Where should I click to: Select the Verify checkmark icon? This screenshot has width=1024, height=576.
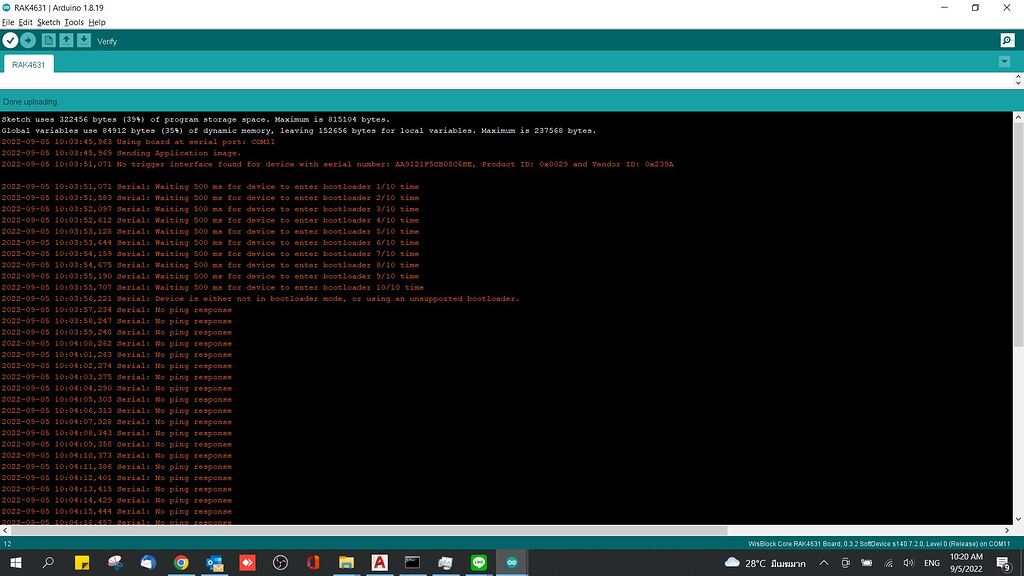(10, 40)
